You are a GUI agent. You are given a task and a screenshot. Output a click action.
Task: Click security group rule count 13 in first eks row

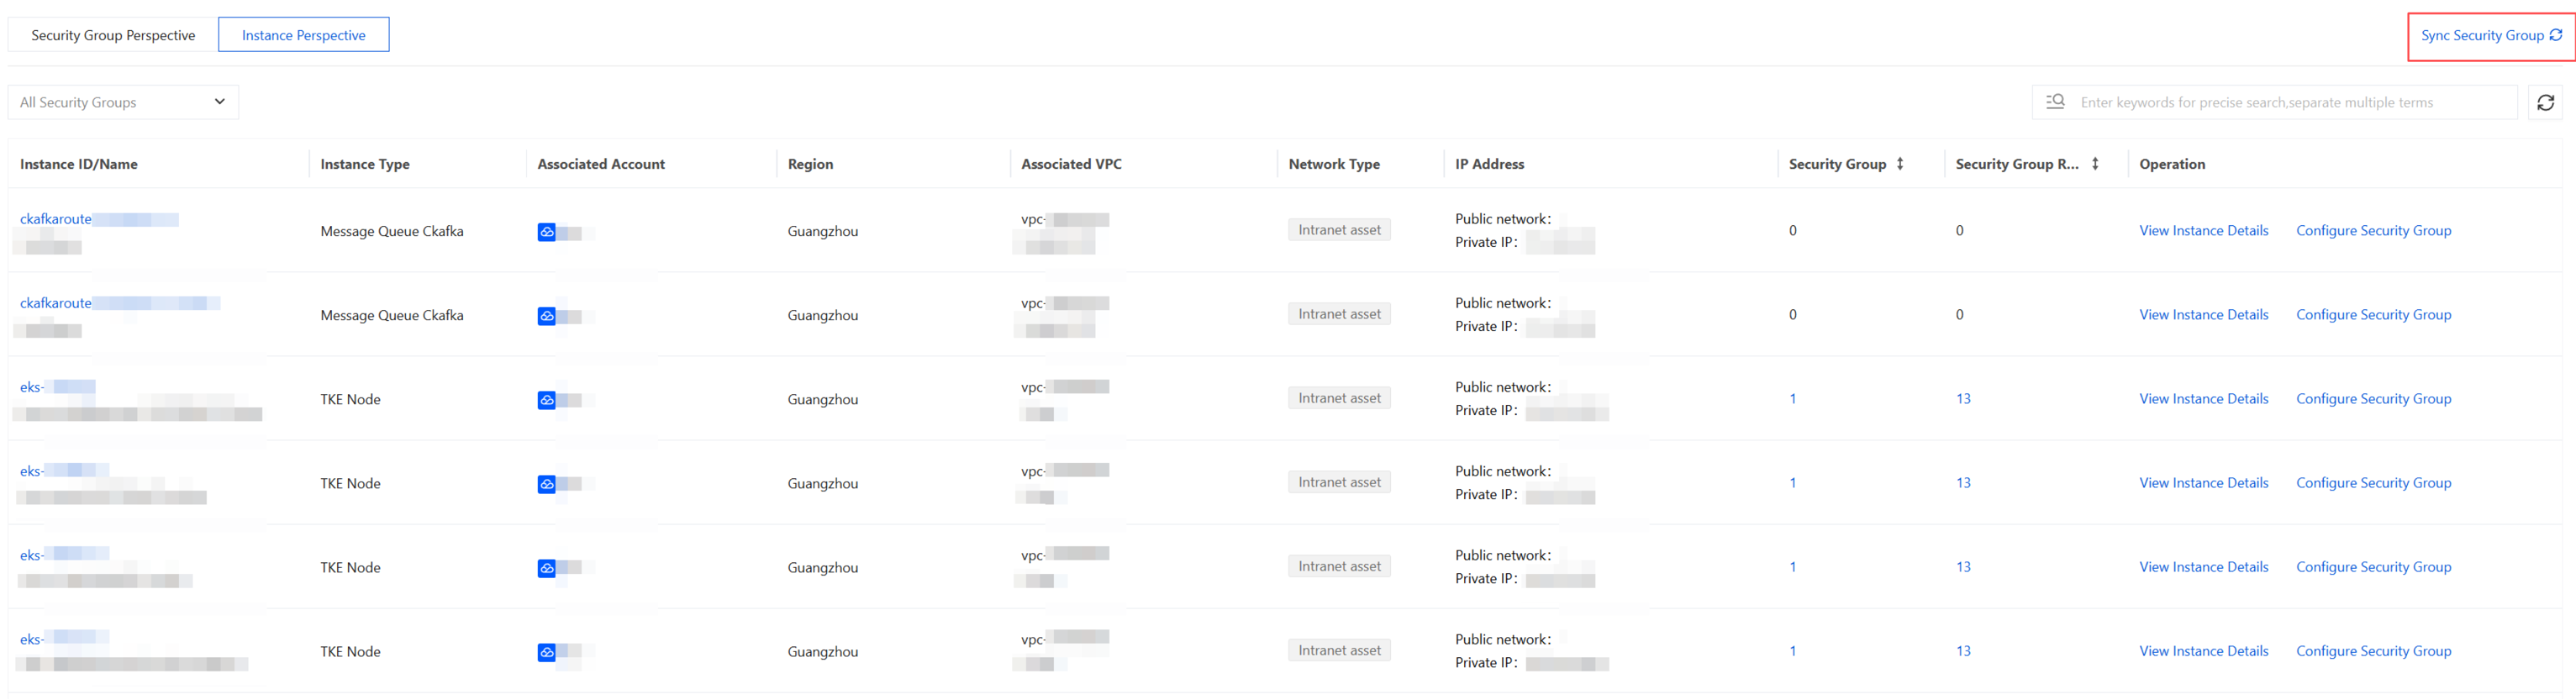tap(1962, 399)
